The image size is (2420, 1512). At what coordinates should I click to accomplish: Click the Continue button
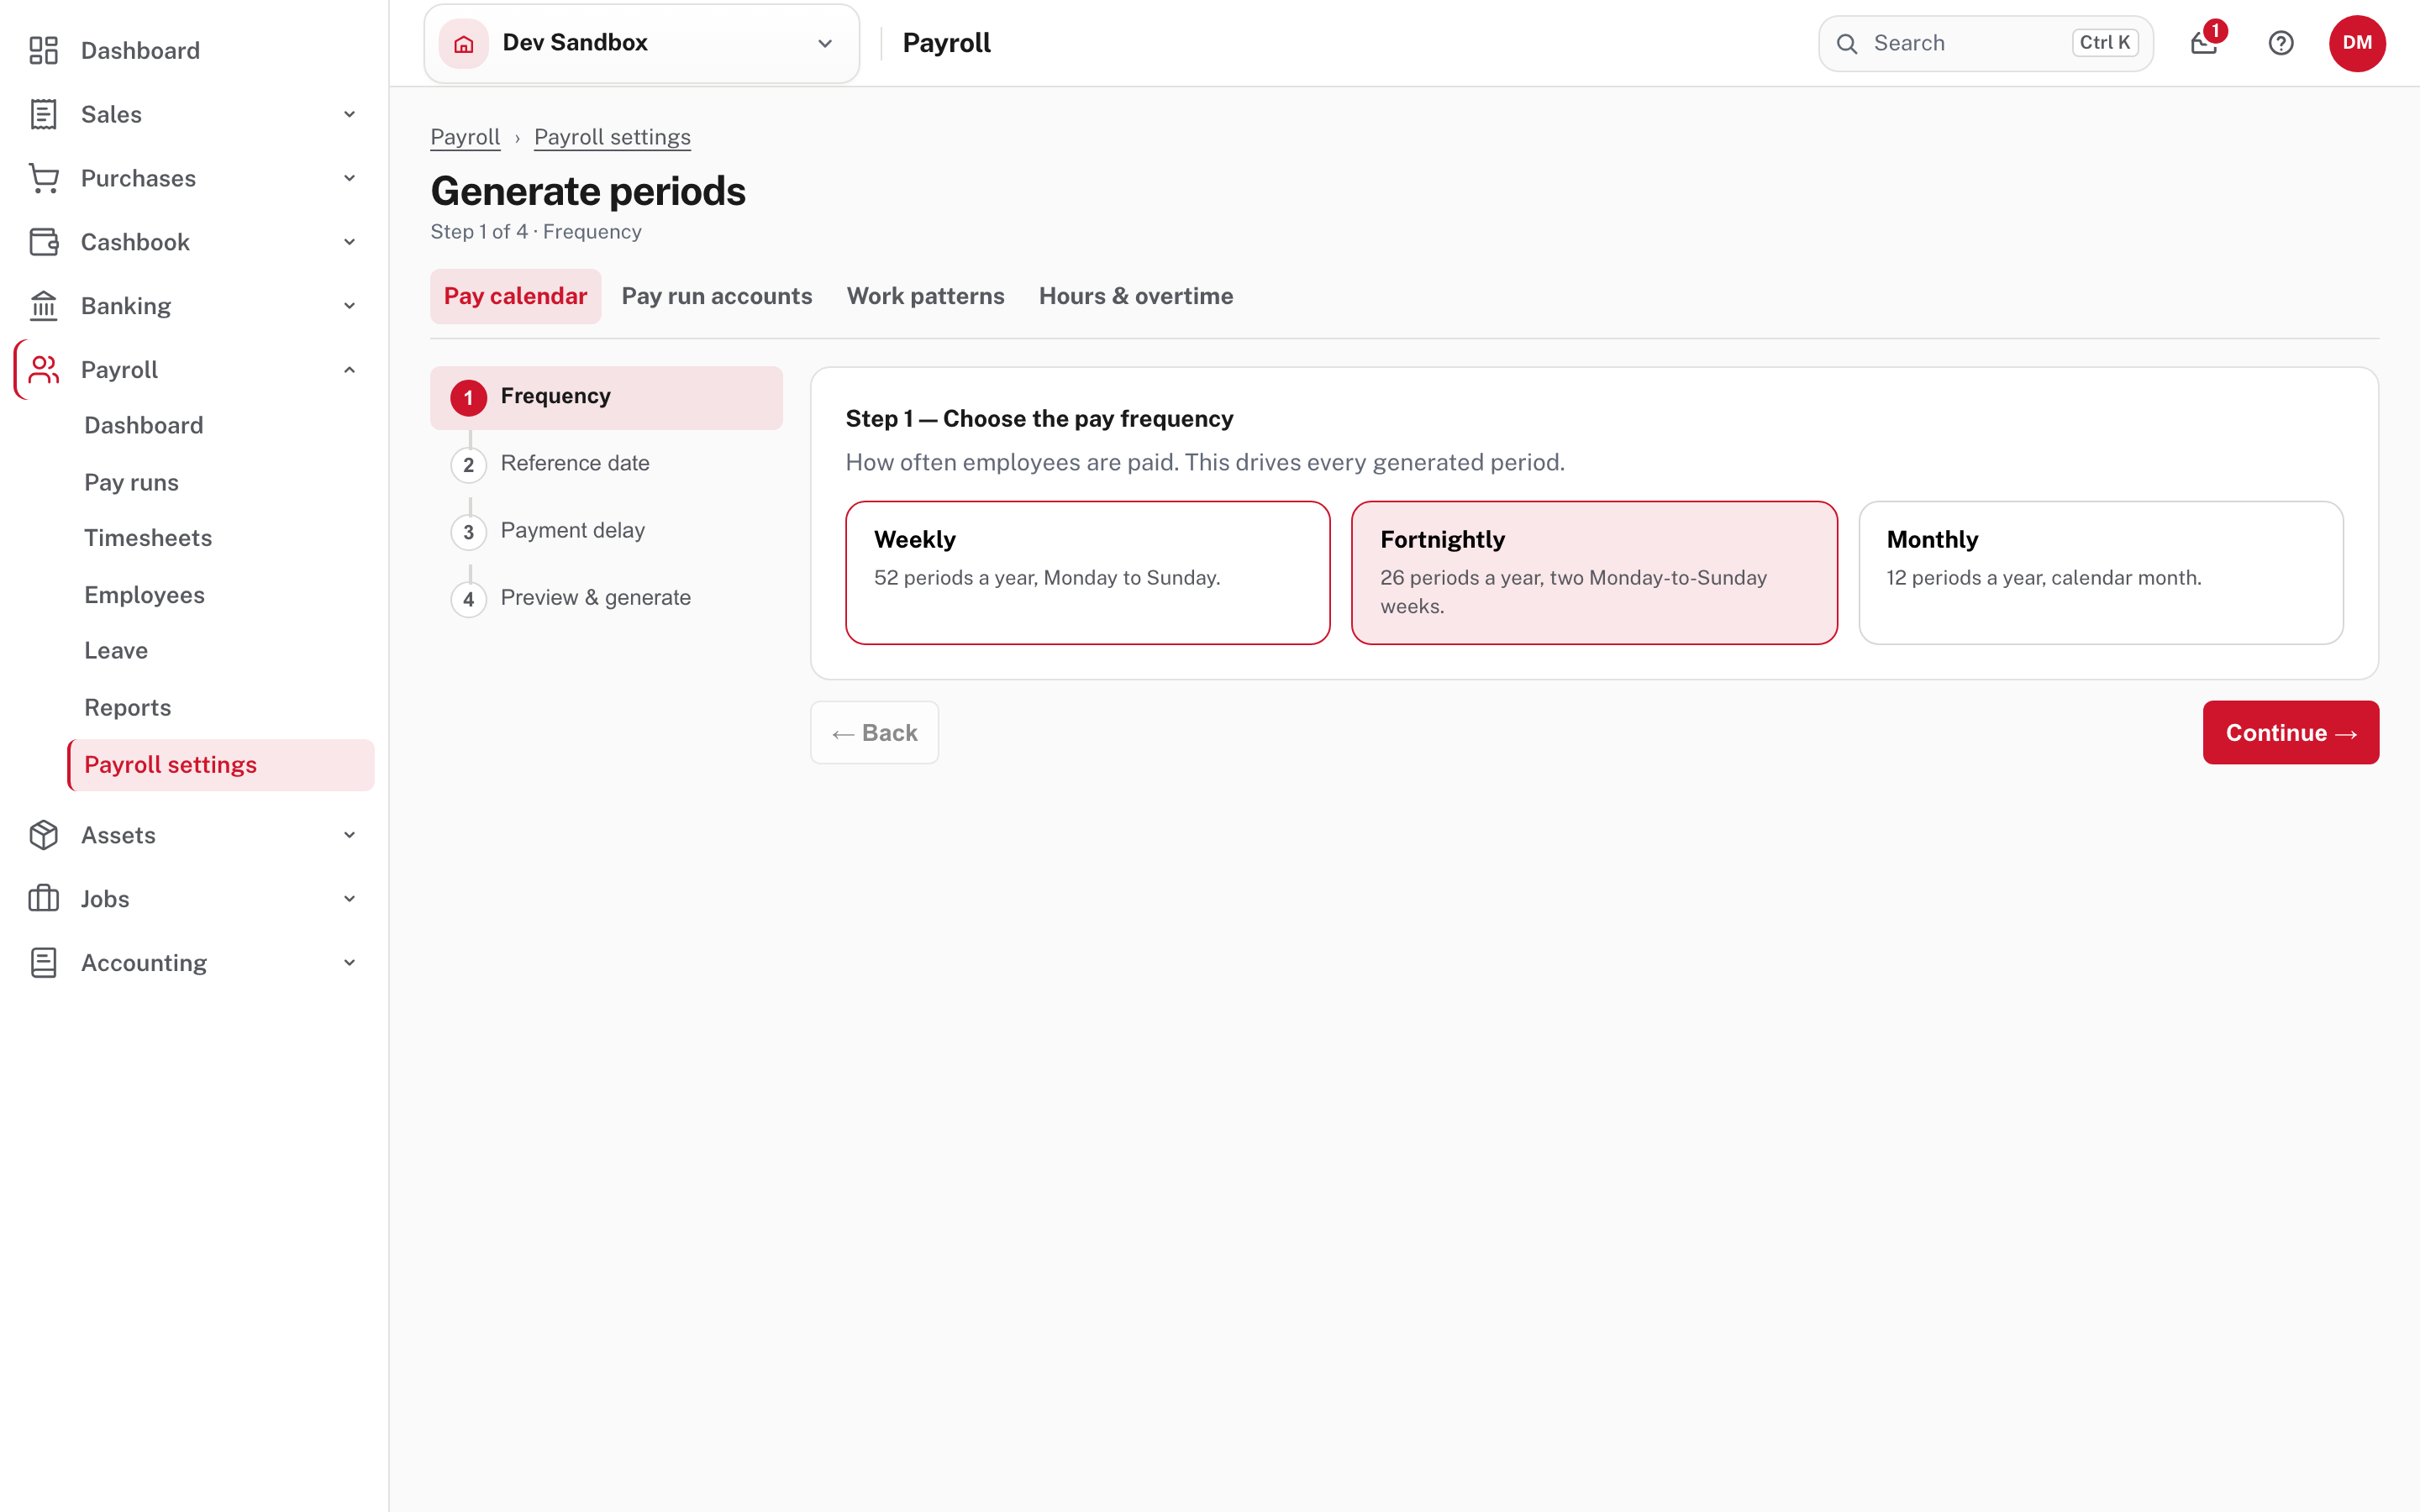click(2290, 733)
